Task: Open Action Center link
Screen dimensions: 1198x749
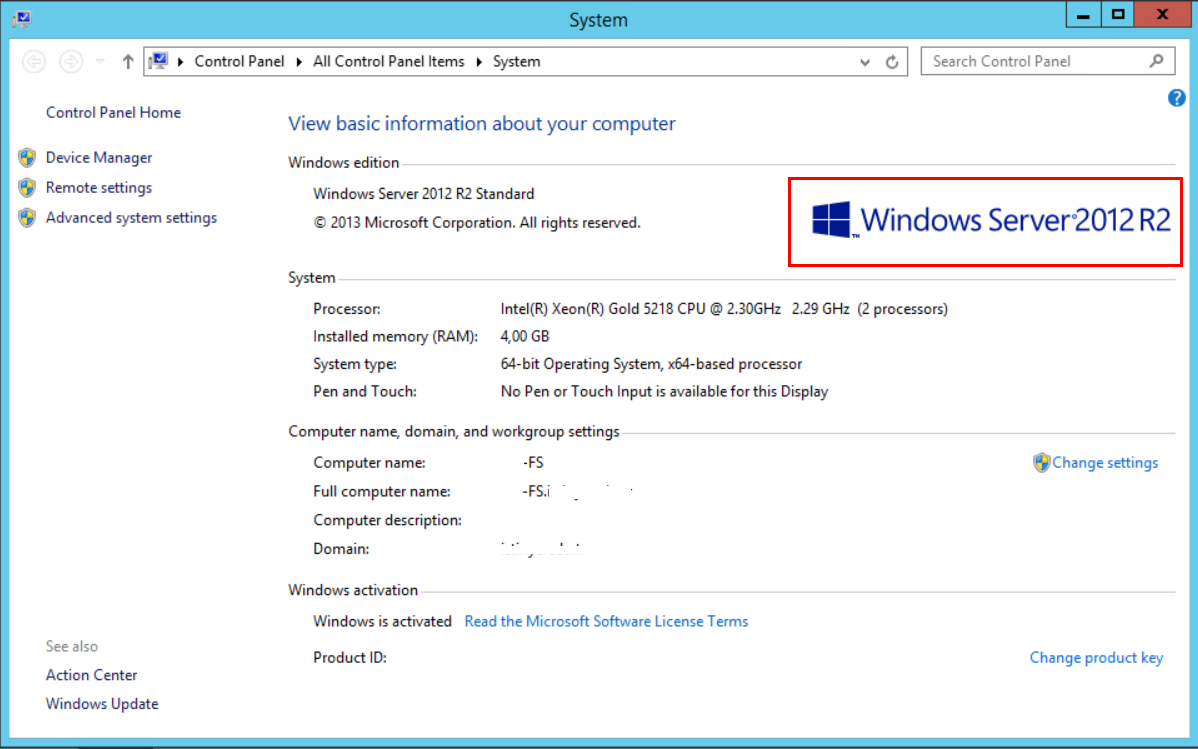Action: coord(92,675)
